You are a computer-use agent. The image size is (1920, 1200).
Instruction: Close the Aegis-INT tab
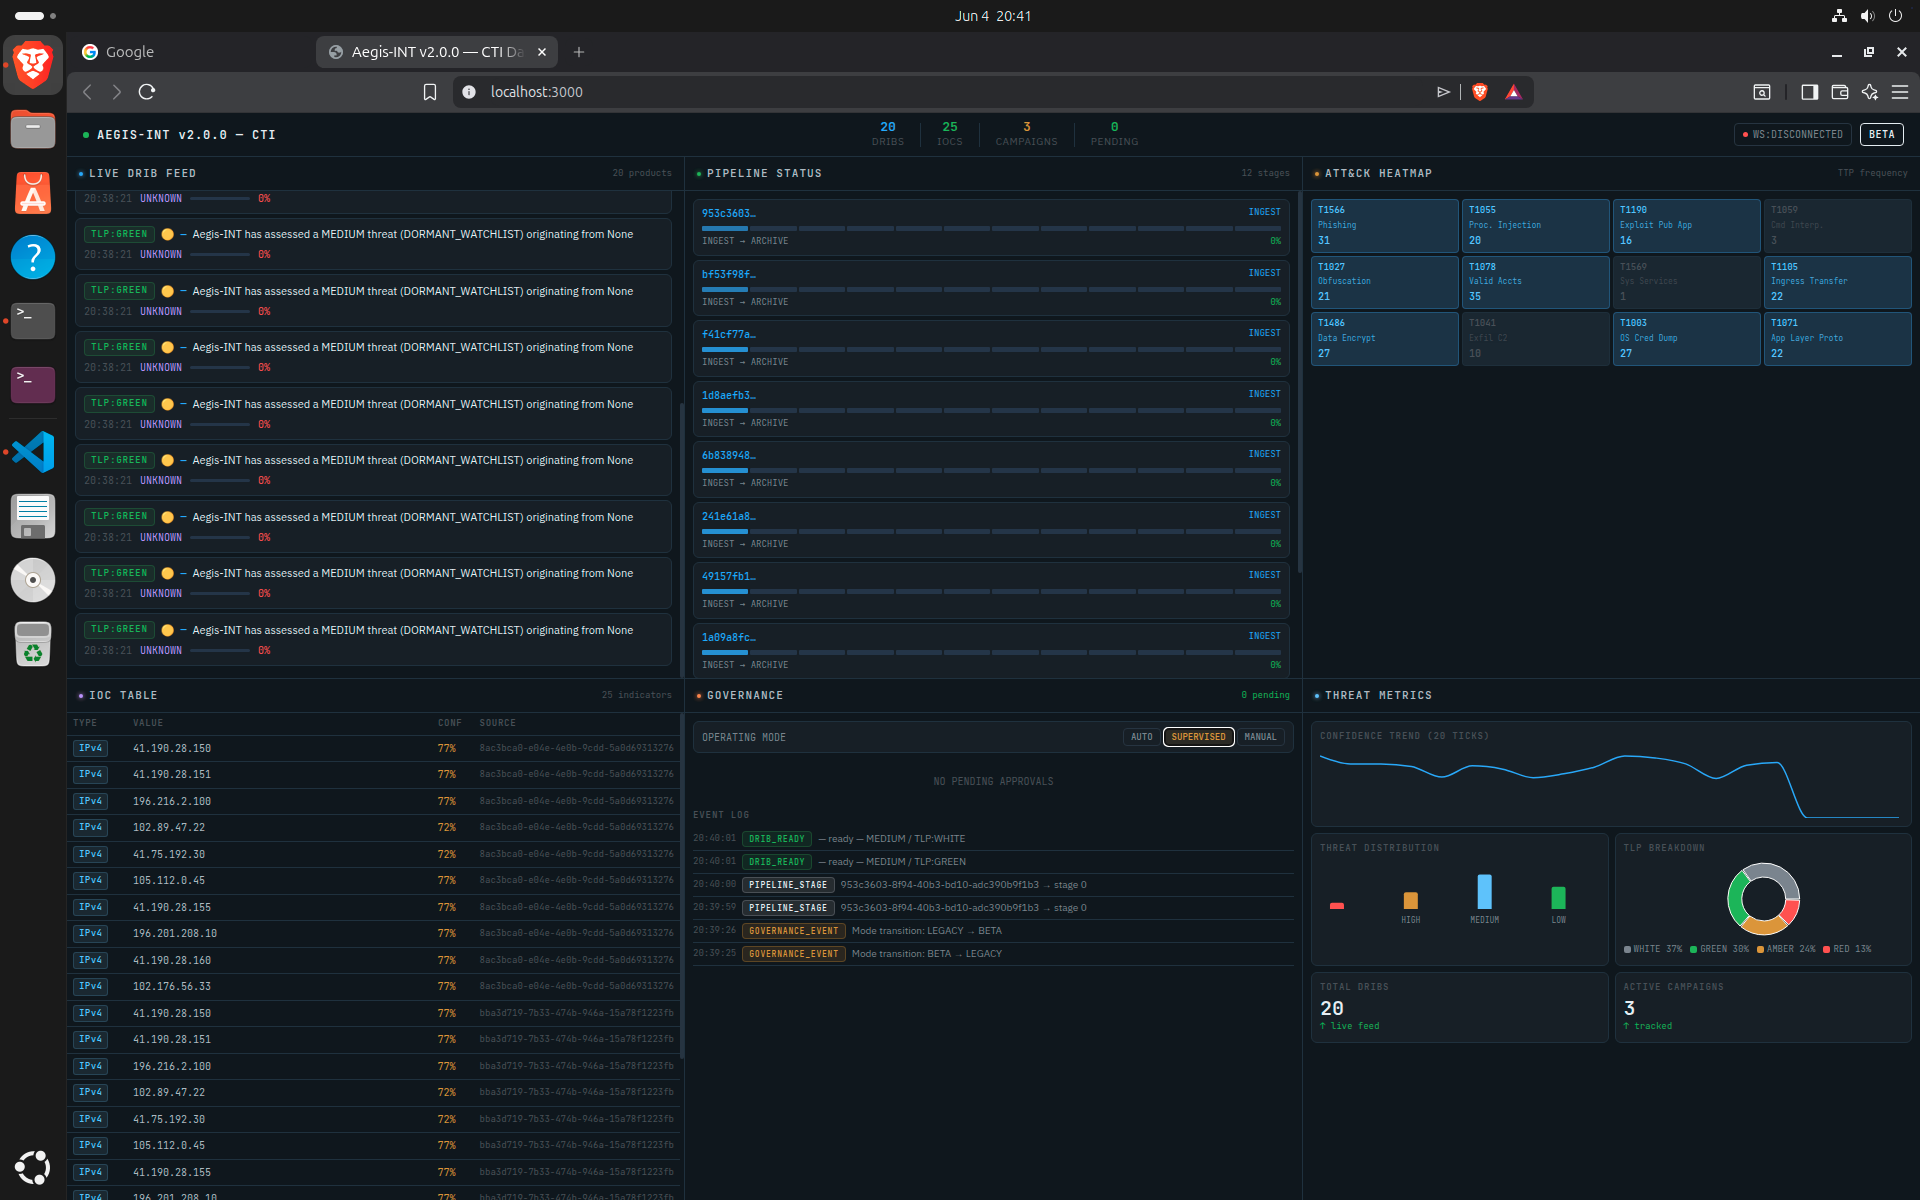click(542, 52)
